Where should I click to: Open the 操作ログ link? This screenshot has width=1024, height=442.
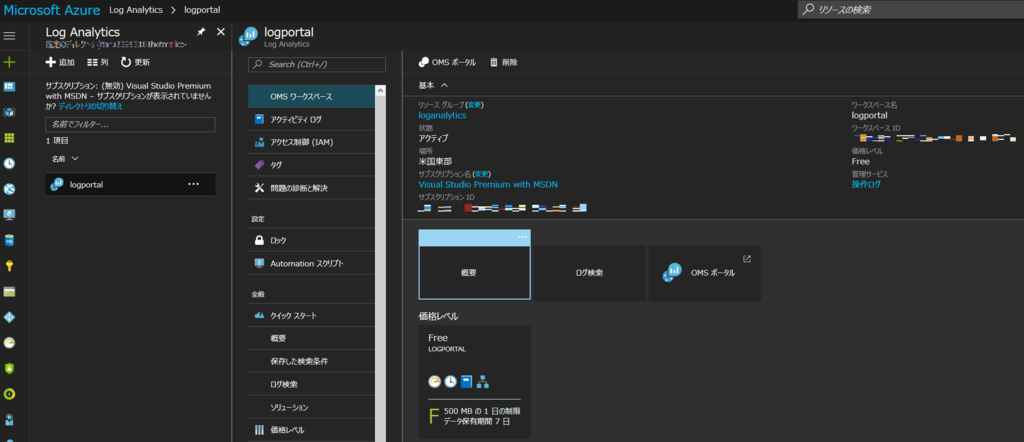(866, 184)
